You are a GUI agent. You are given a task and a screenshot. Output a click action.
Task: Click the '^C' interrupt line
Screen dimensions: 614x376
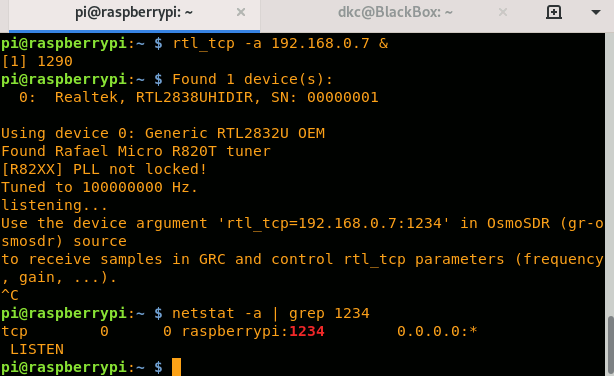click(10, 295)
